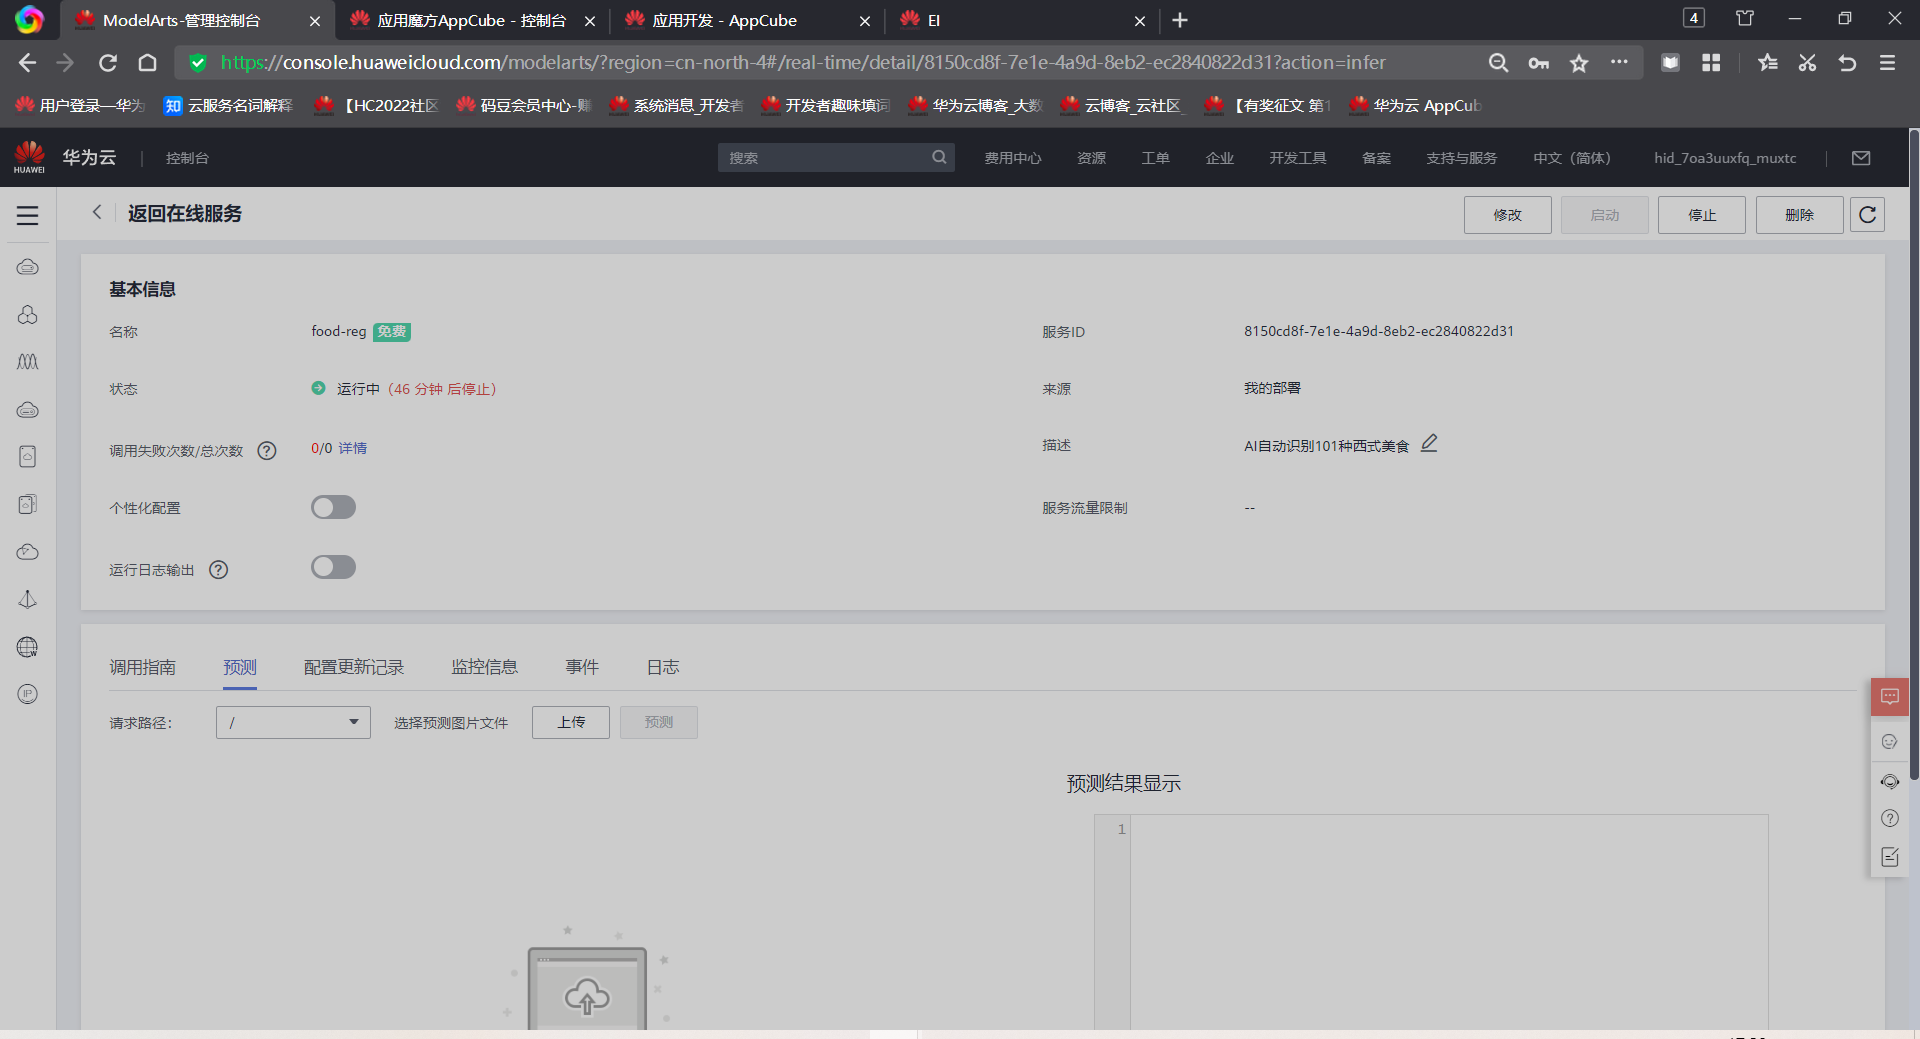The width and height of the screenshot is (1920, 1039).
Task: Open the browser main menu icon
Action: point(1887,63)
